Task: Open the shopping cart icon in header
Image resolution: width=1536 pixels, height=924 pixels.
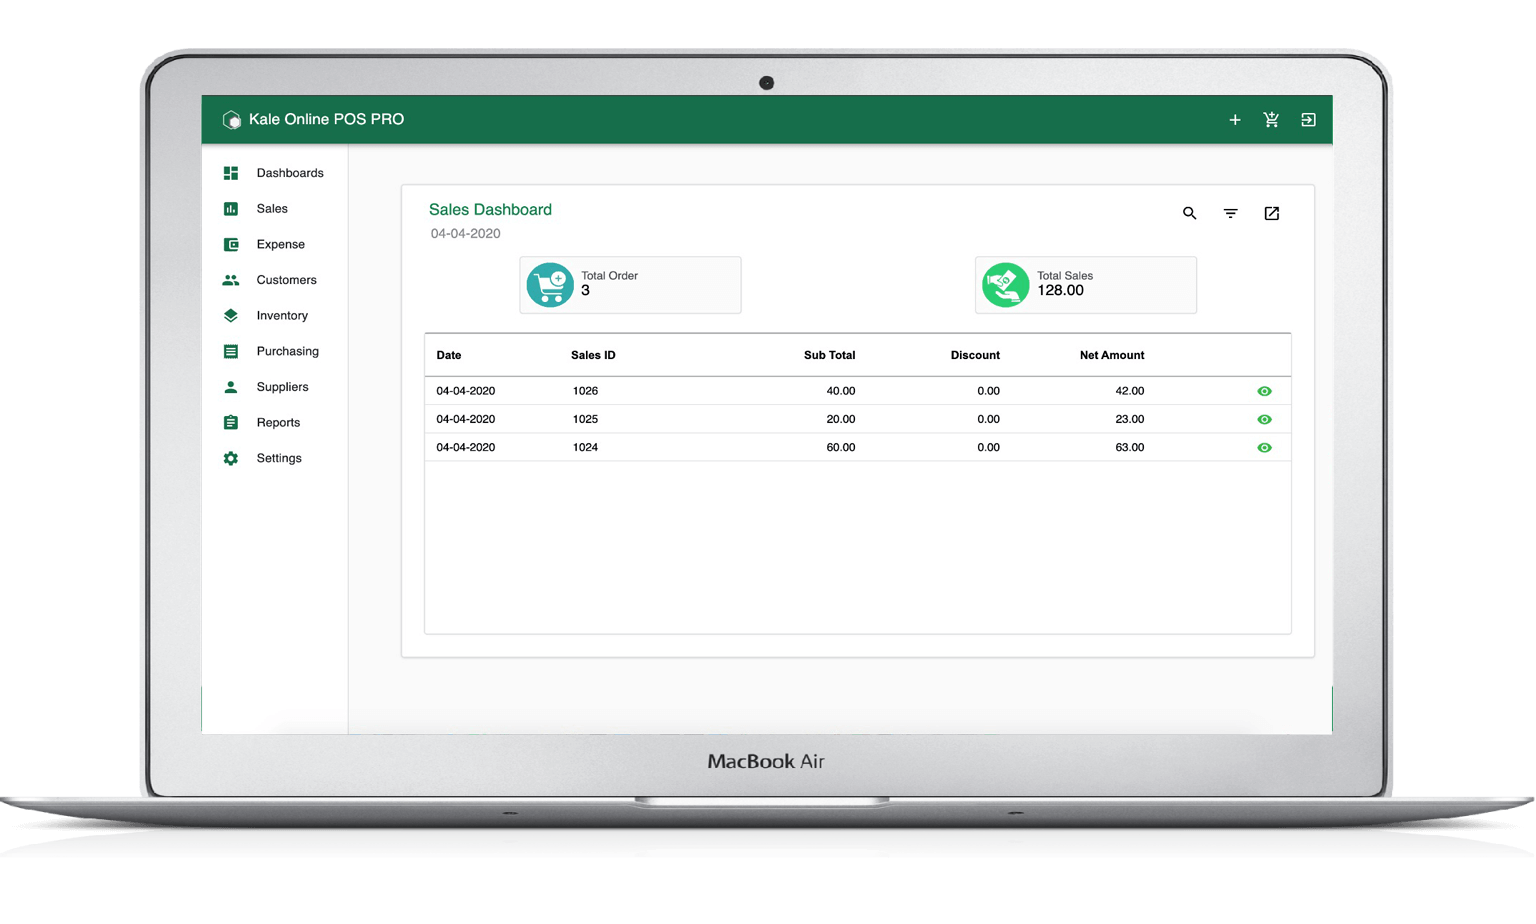Action: [x=1271, y=120]
